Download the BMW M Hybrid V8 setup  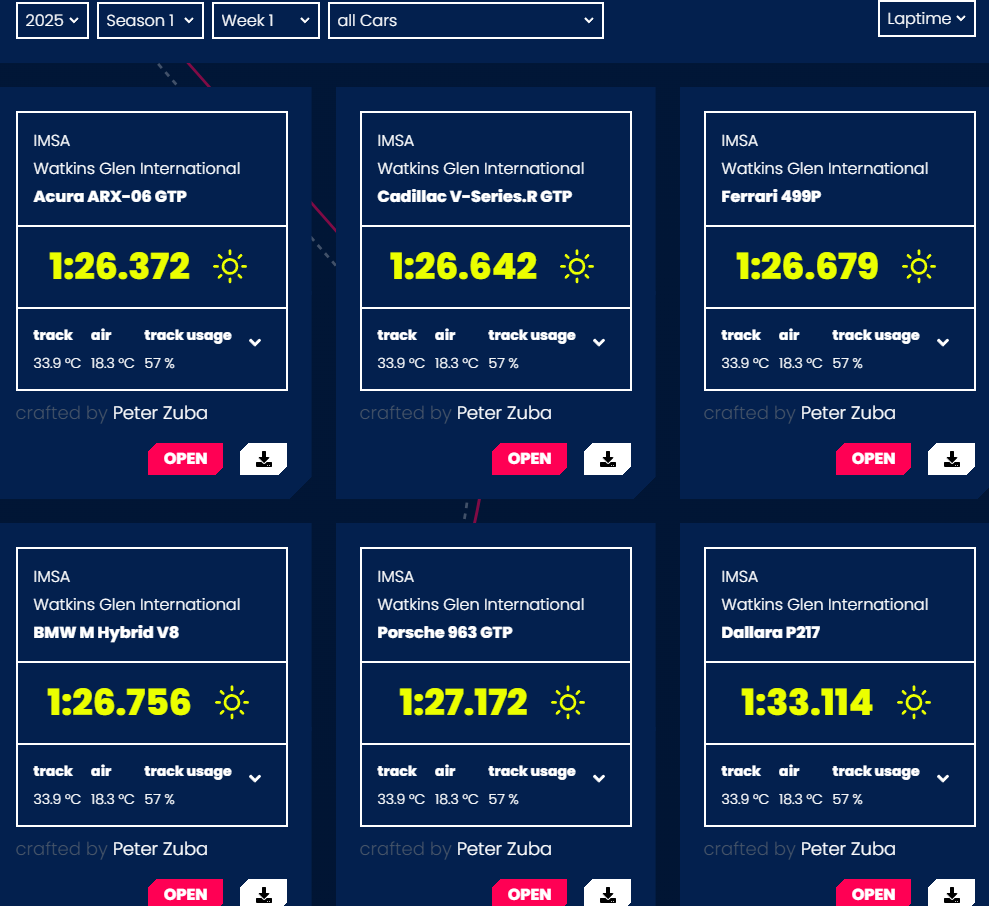[x=264, y=893]
